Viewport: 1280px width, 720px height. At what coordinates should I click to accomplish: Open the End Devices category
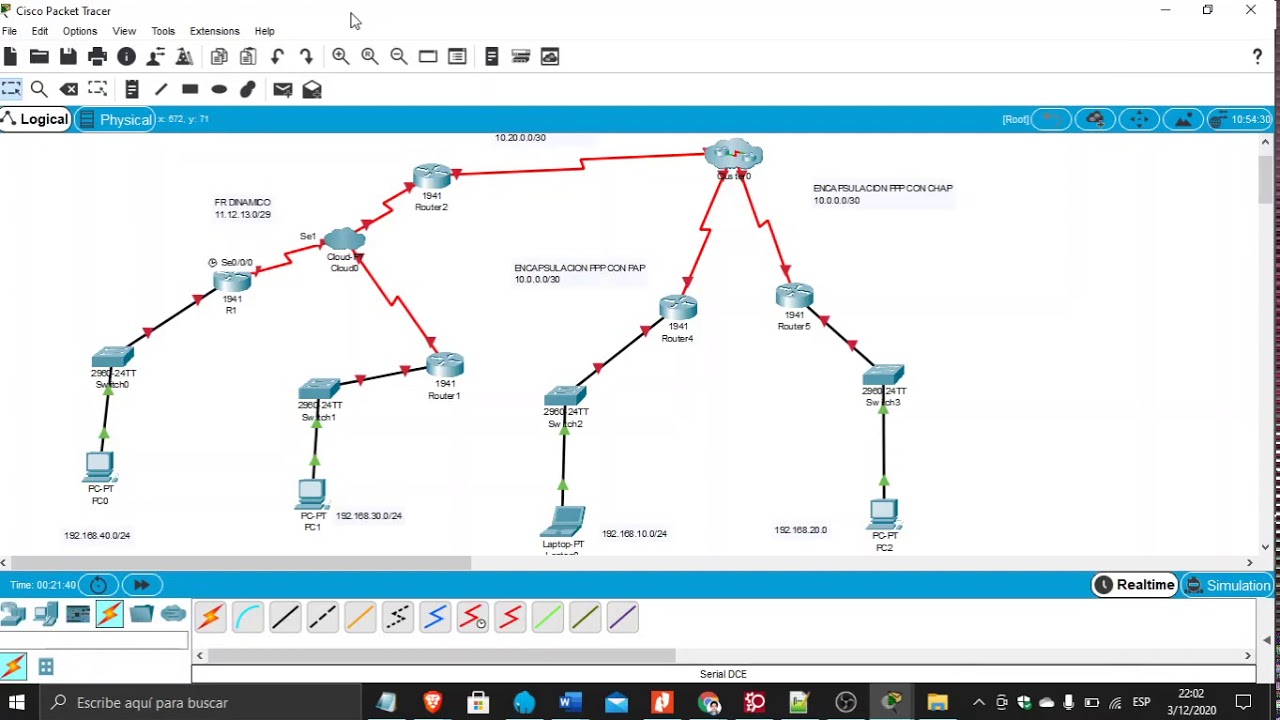[x=46, y=614]
